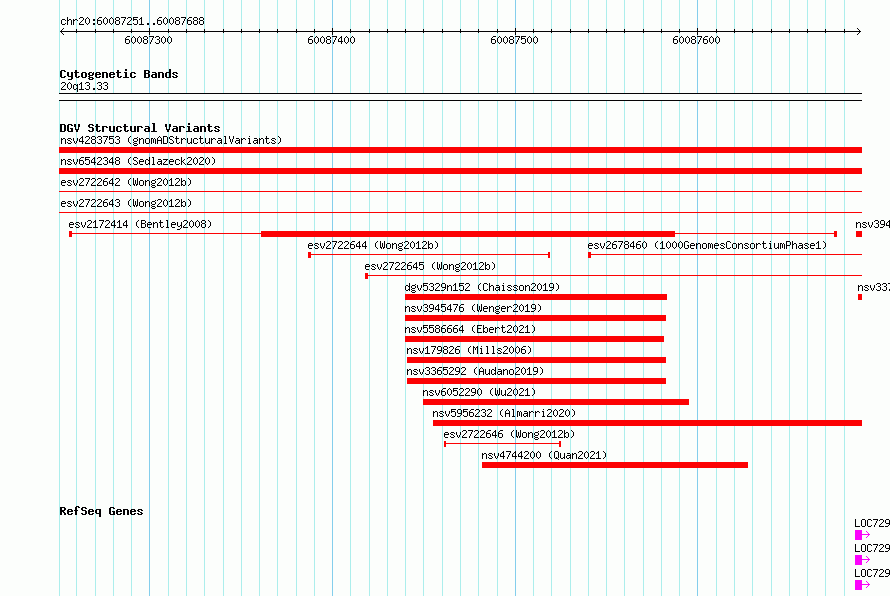This screenshot has width=890, height=596.
Task: Click the nsv5956232 Almarri2020 variant bar
Action: 648,423
